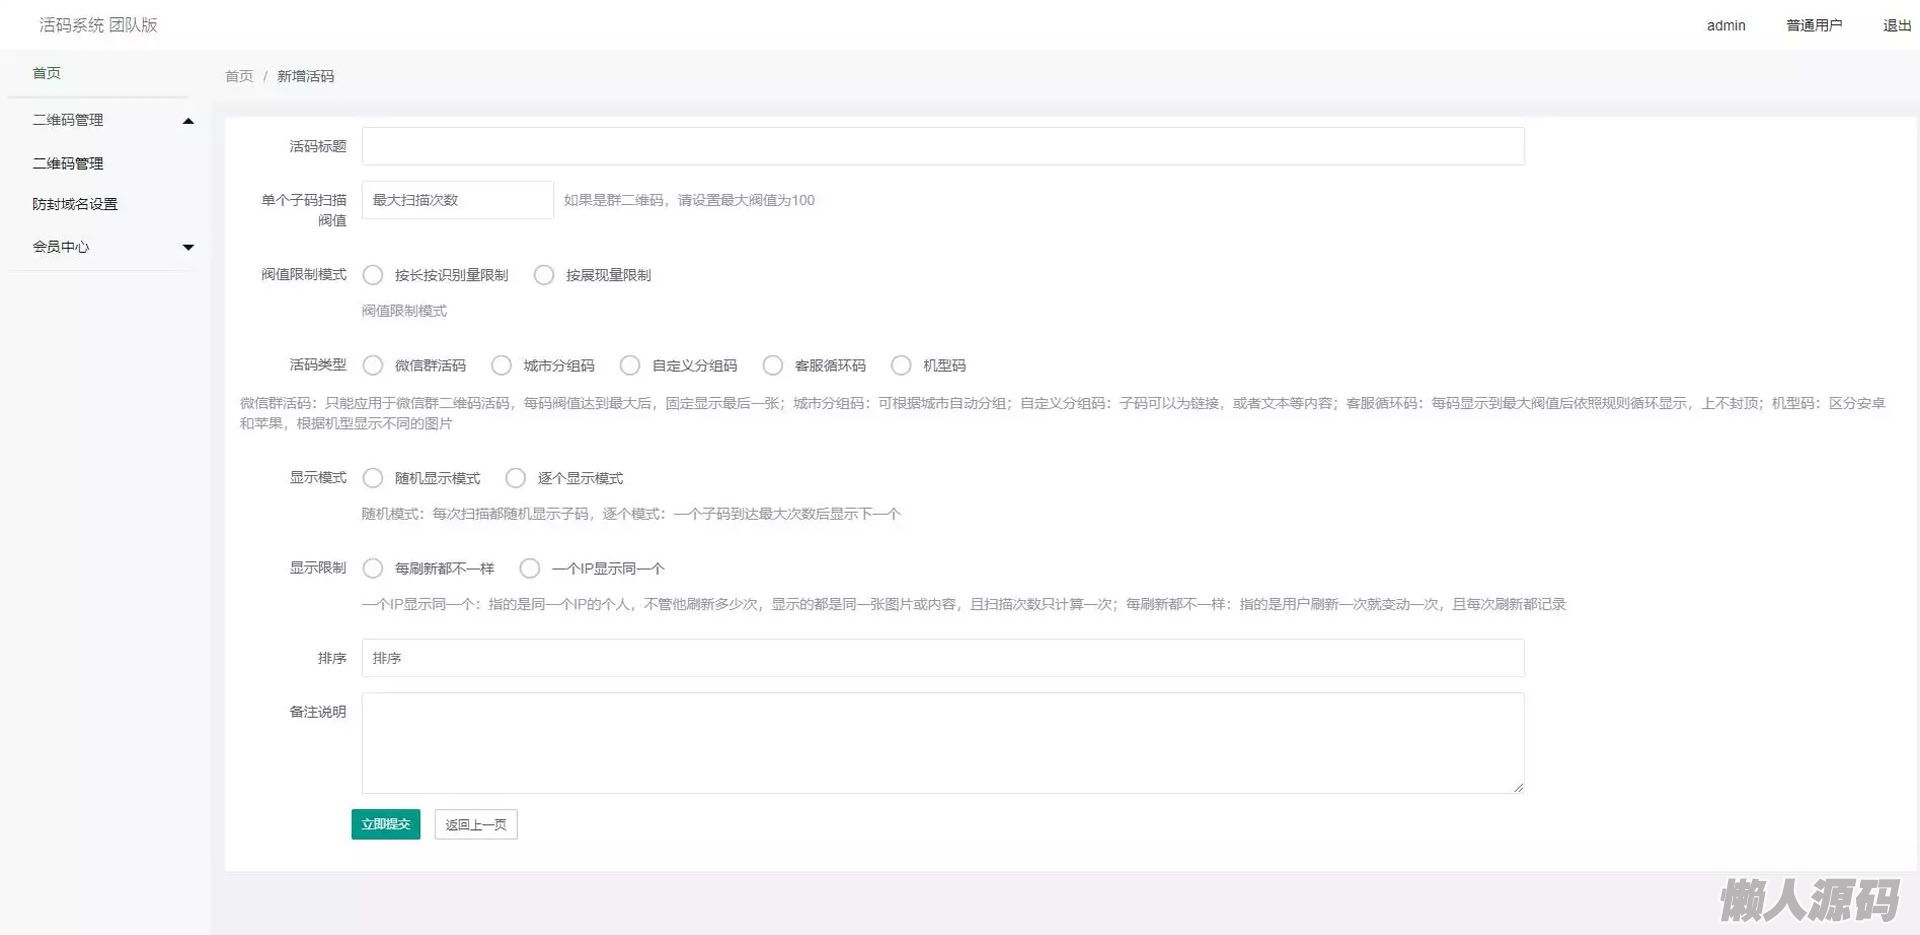
Task: Open 防封域名设置 in sidebar
Action: 75,204
